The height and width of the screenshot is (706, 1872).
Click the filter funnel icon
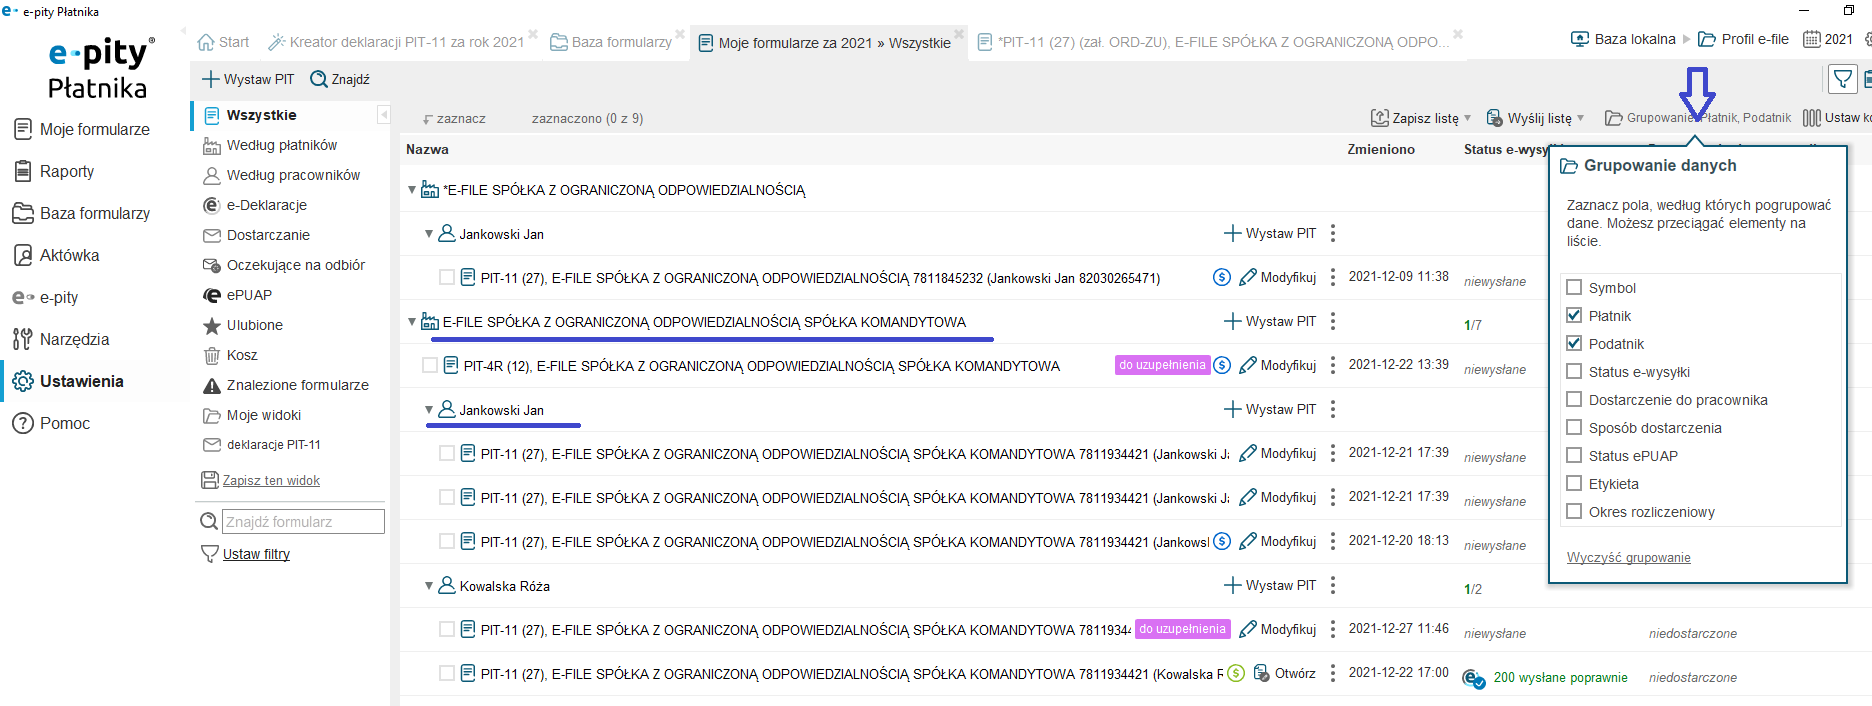[x=1842, y=79]
